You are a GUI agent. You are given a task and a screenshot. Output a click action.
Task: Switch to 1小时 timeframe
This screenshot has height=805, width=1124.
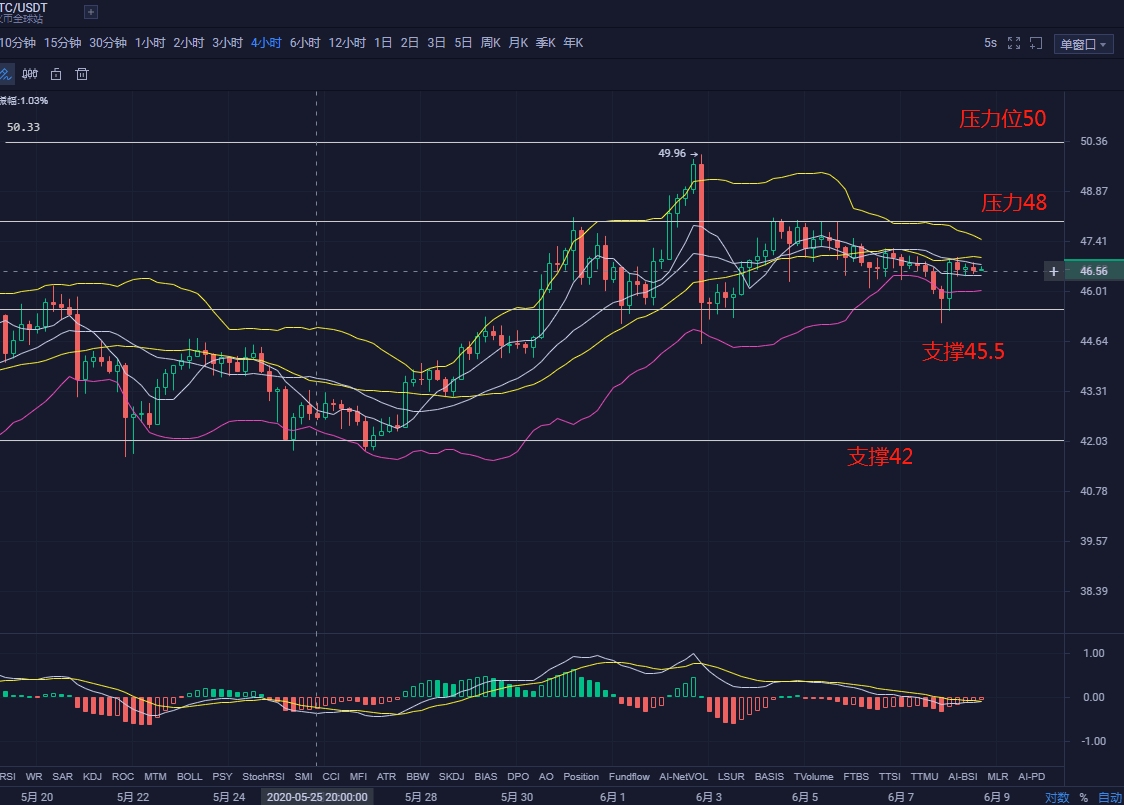(150, 43)
